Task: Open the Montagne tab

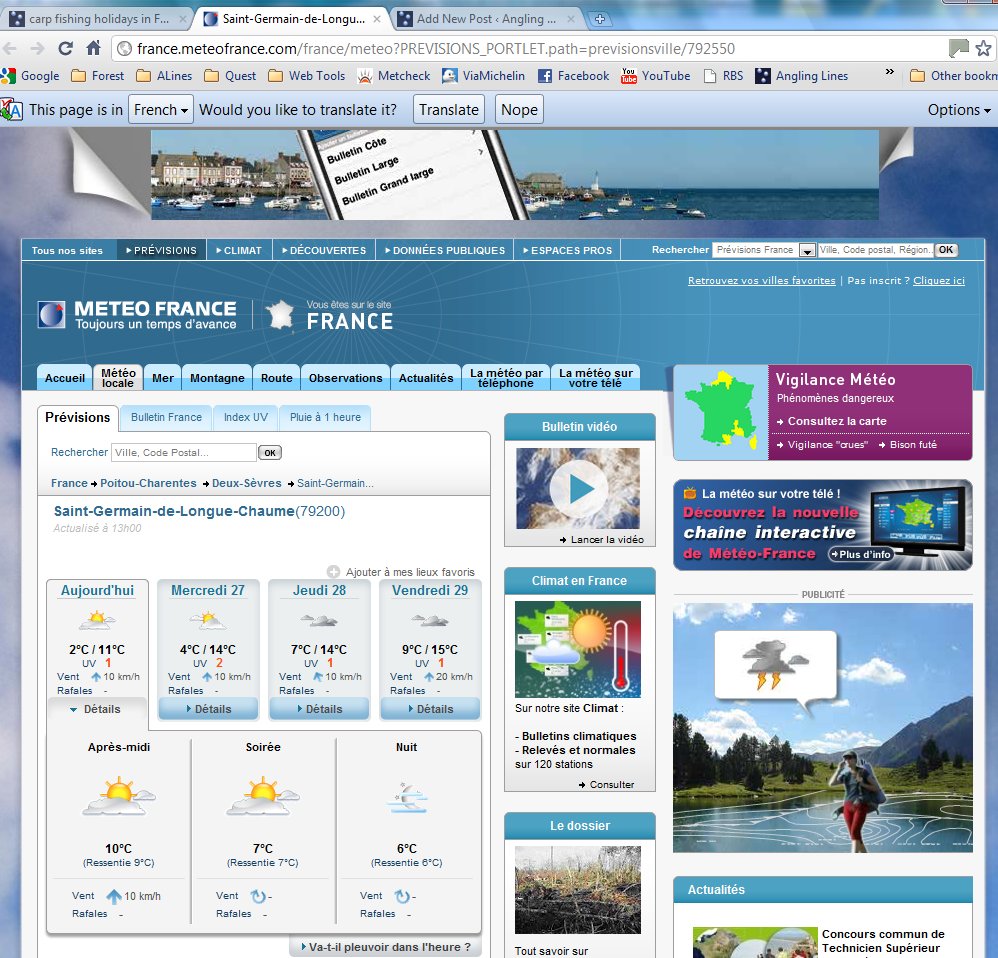Action: [x=217, y=378]
